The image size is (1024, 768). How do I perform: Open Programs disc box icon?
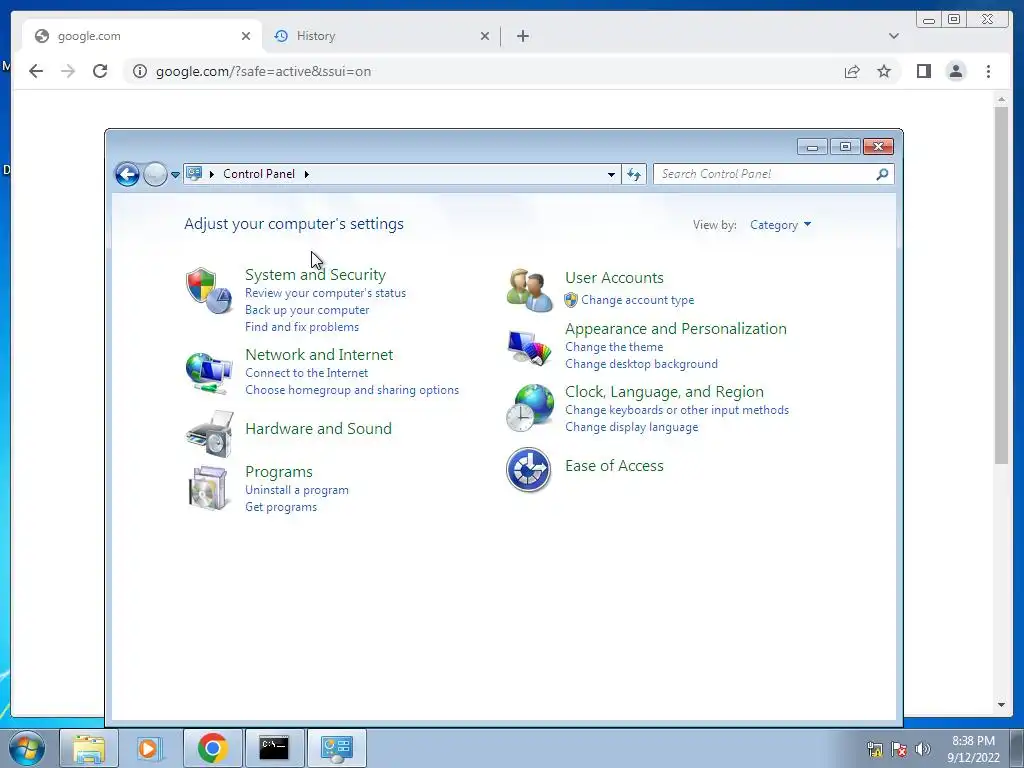pyautogui.click(x=209, y=488)
